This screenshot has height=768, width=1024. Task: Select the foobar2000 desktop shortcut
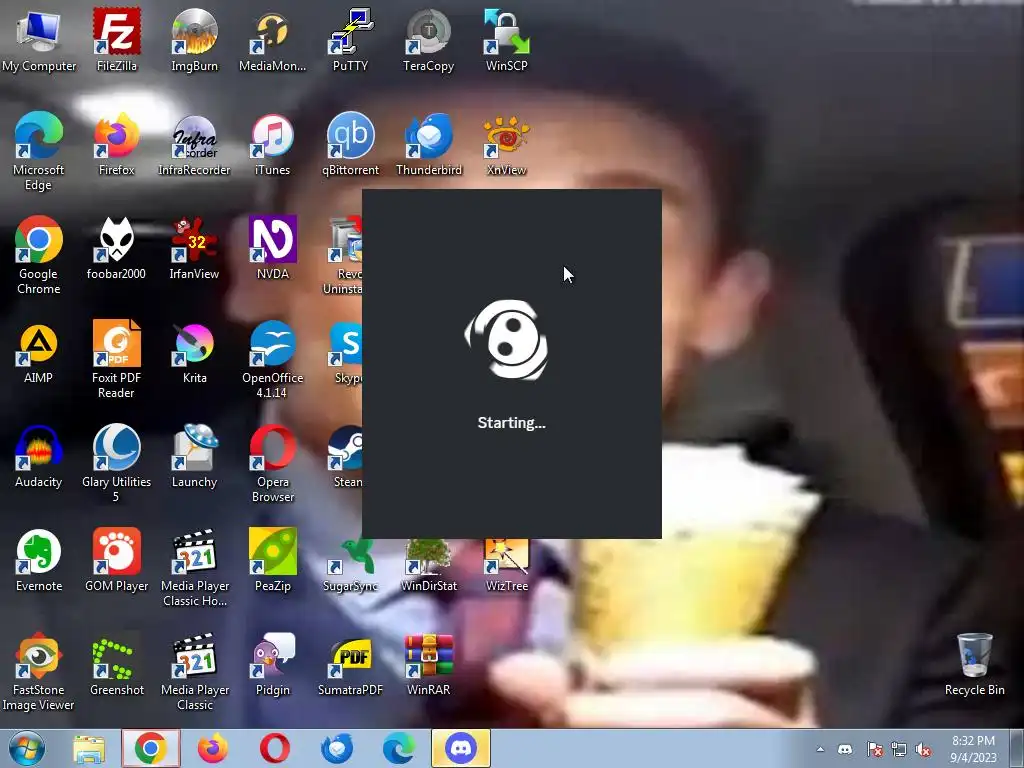click(x=117, y=248)
